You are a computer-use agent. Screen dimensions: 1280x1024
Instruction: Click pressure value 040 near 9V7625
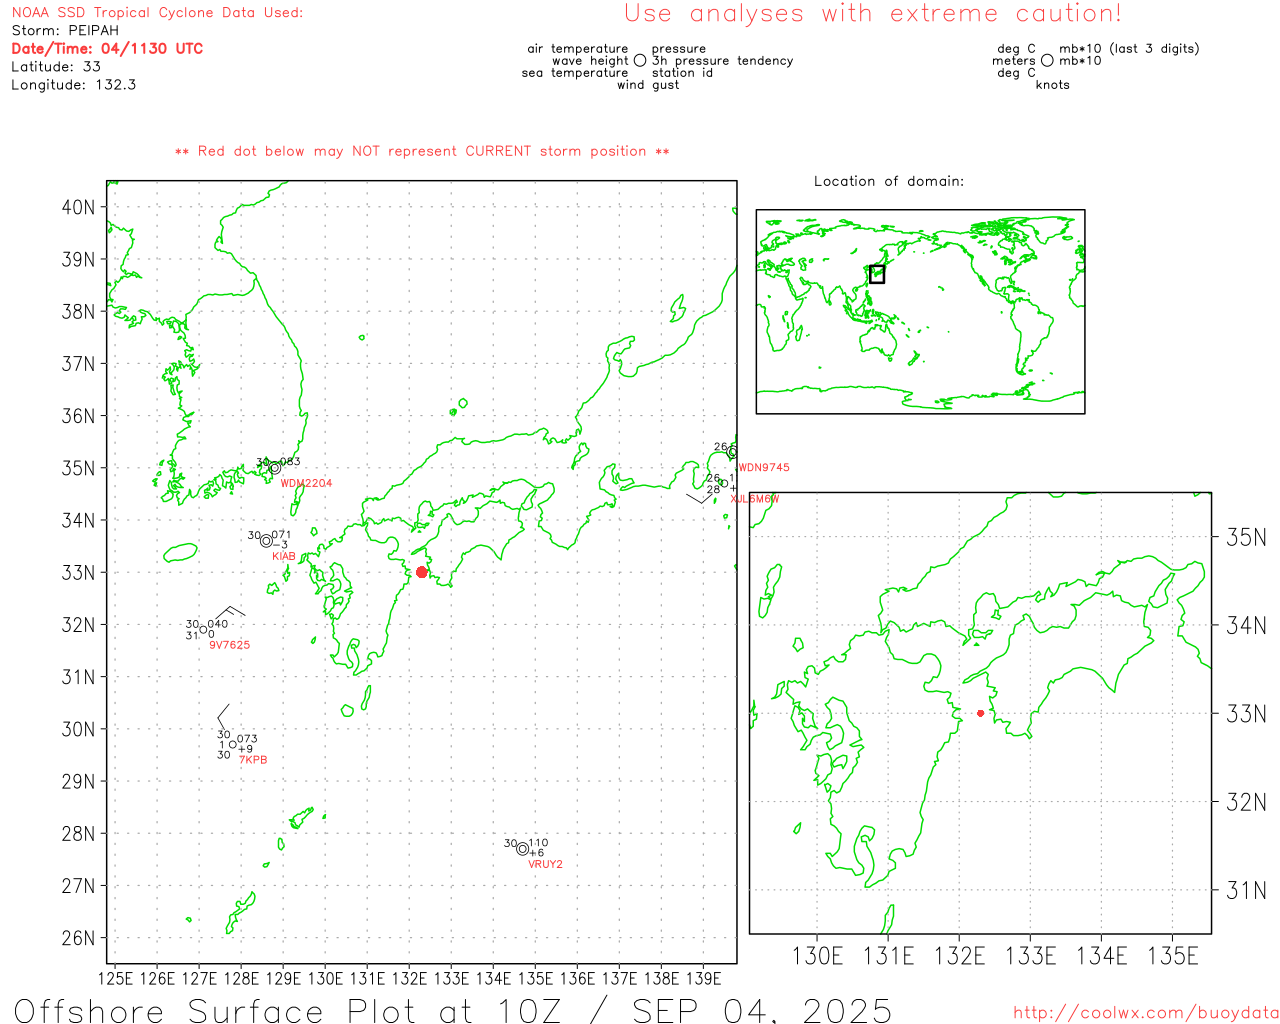[x=218, y=624]
